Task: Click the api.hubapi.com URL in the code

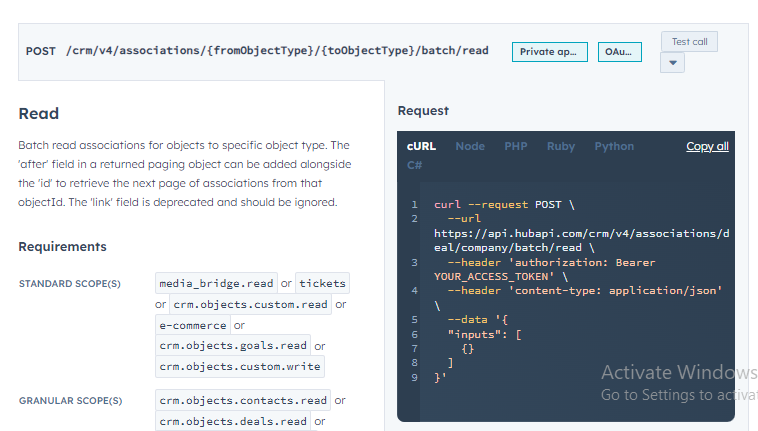Action: click(582, 241)
